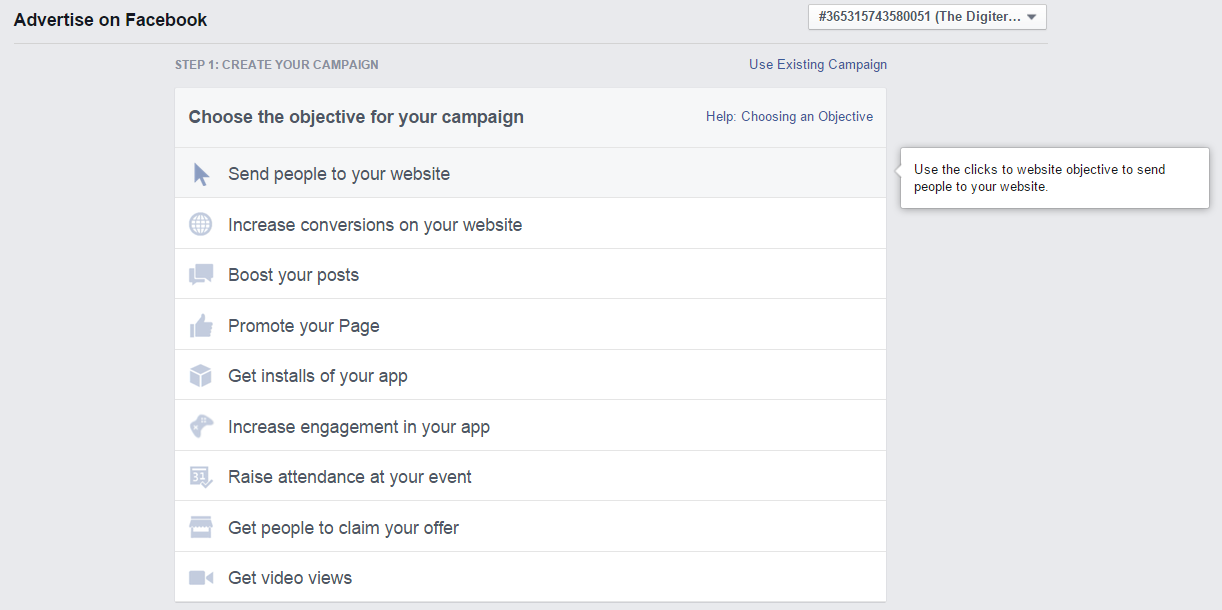Select 'Increase engagement in your app' objective

click(x=530, y=426)
